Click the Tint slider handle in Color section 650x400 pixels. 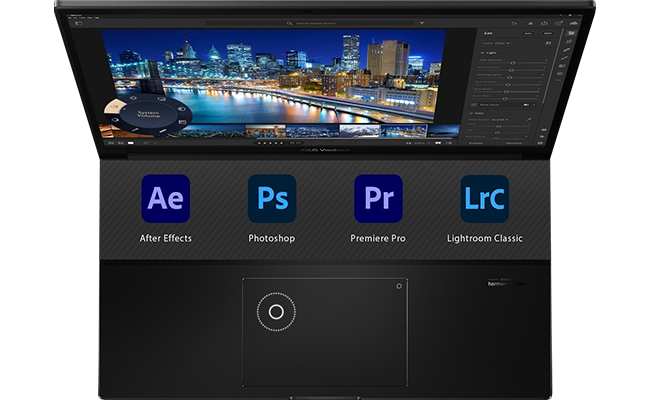[x=497, y=133]
